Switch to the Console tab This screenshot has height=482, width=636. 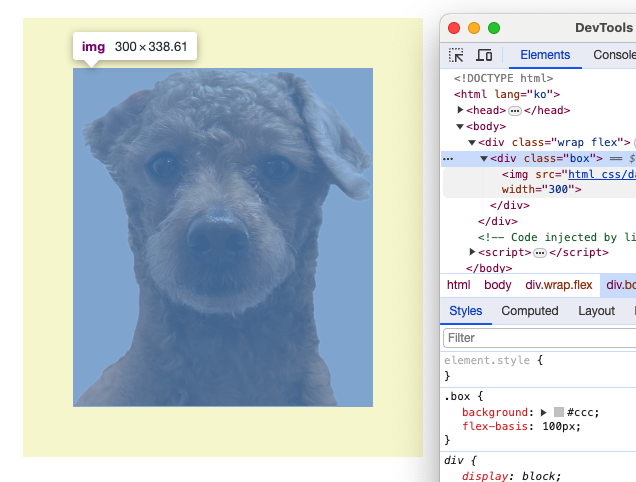[614, 55]
